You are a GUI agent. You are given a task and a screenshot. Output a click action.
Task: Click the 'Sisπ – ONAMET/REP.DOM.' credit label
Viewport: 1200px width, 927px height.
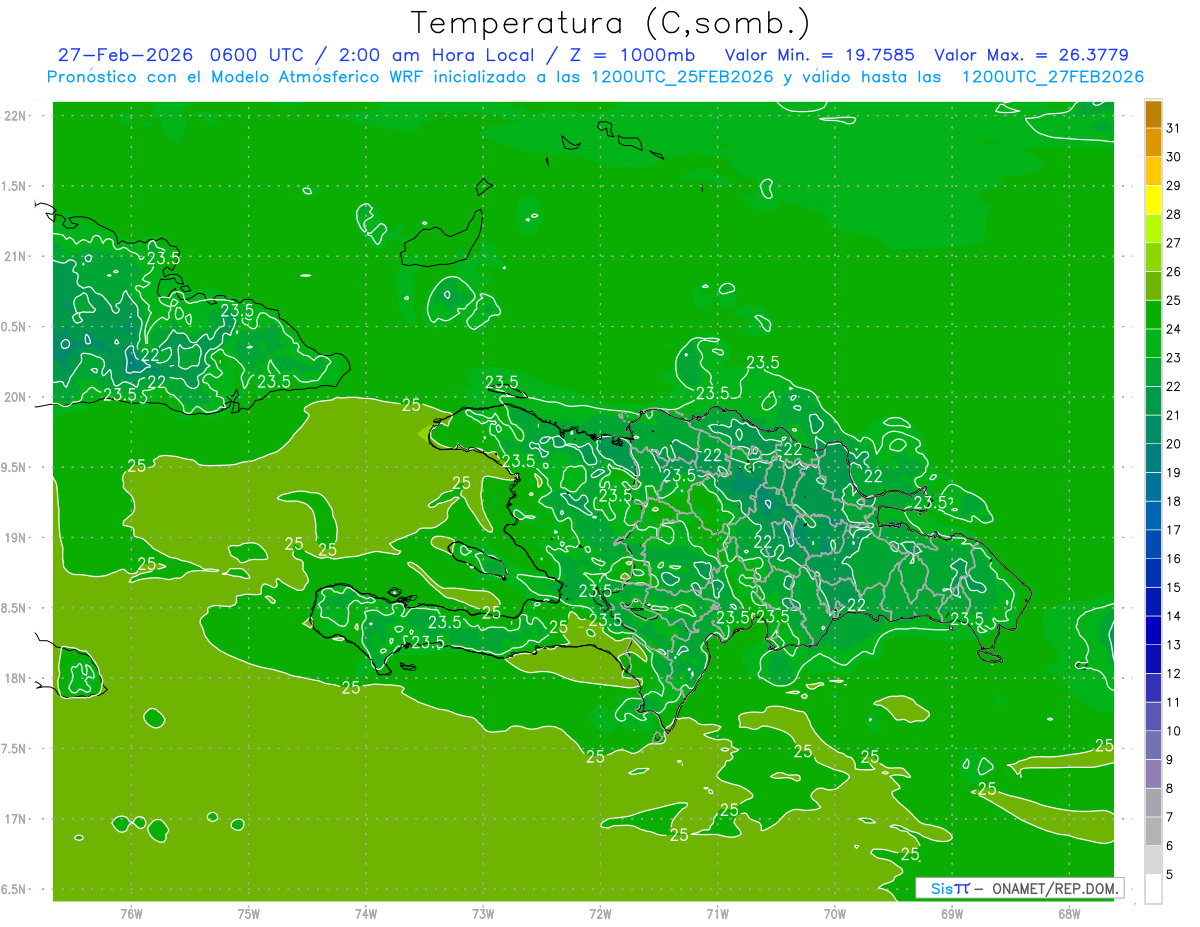click(1019, 888)
